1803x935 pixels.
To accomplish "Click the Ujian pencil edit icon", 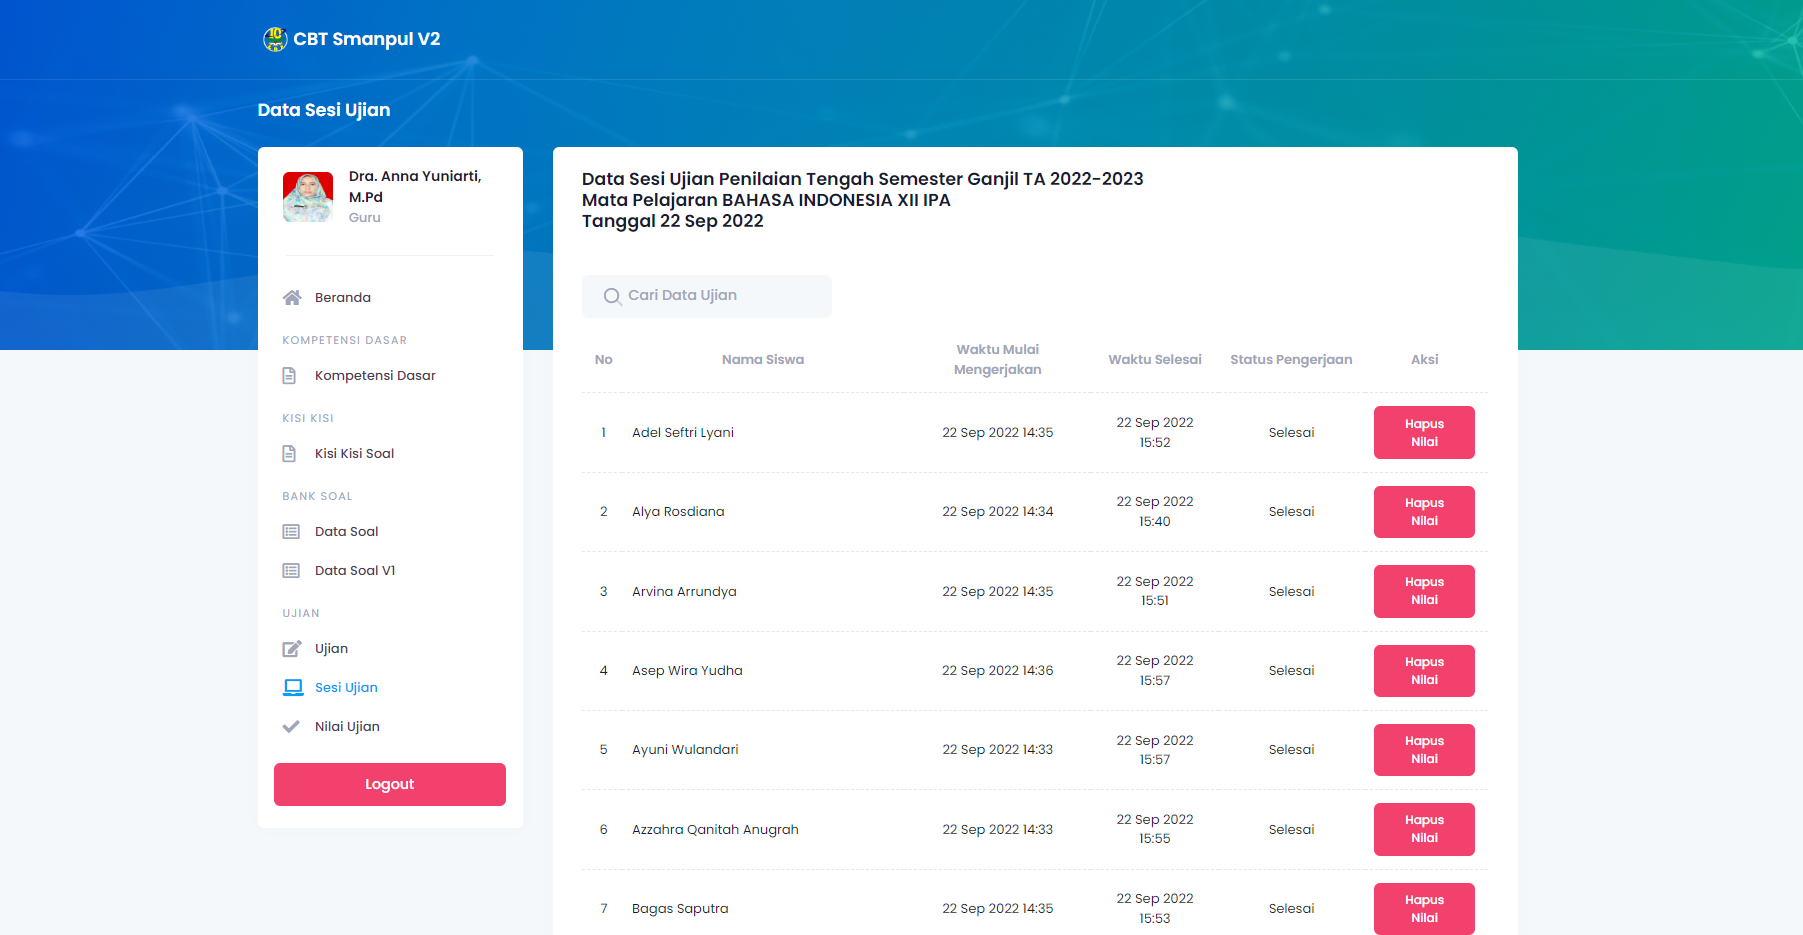I will coord(291,649).
